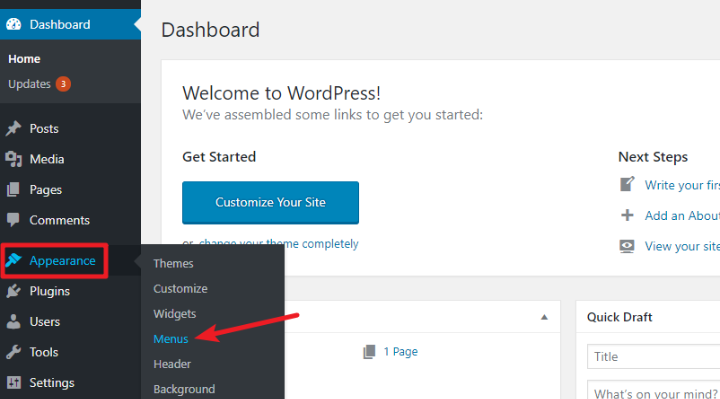Follow the change your theme completely link
The width and height of the screenshot is (720, 399).
(279, 243)
